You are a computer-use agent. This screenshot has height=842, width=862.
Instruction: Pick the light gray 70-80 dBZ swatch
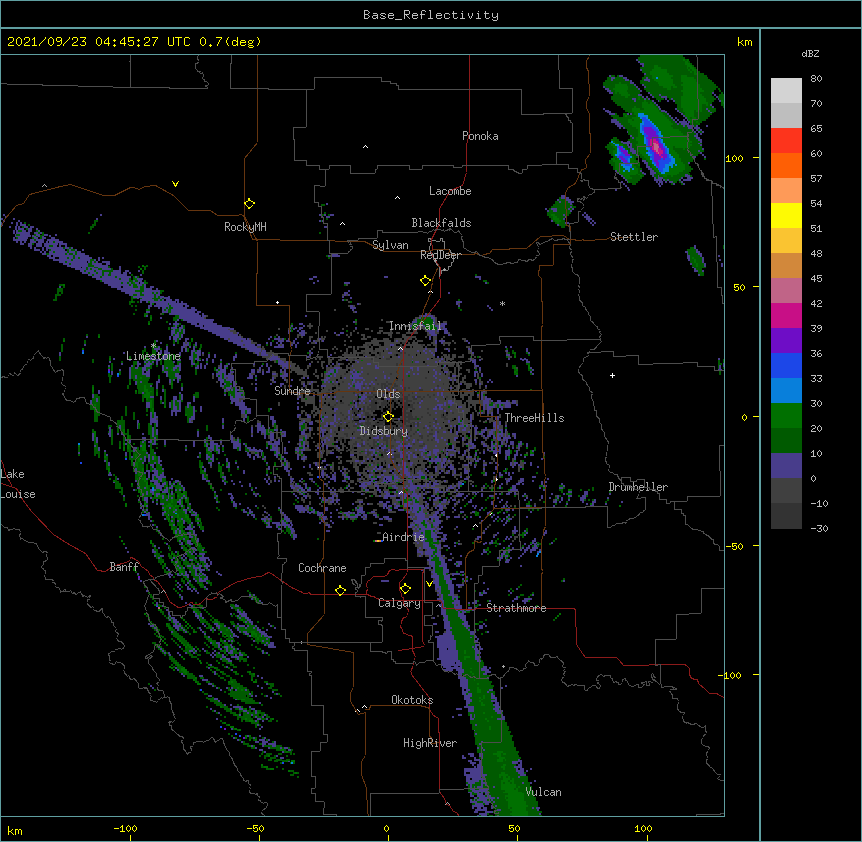point(786,91)
